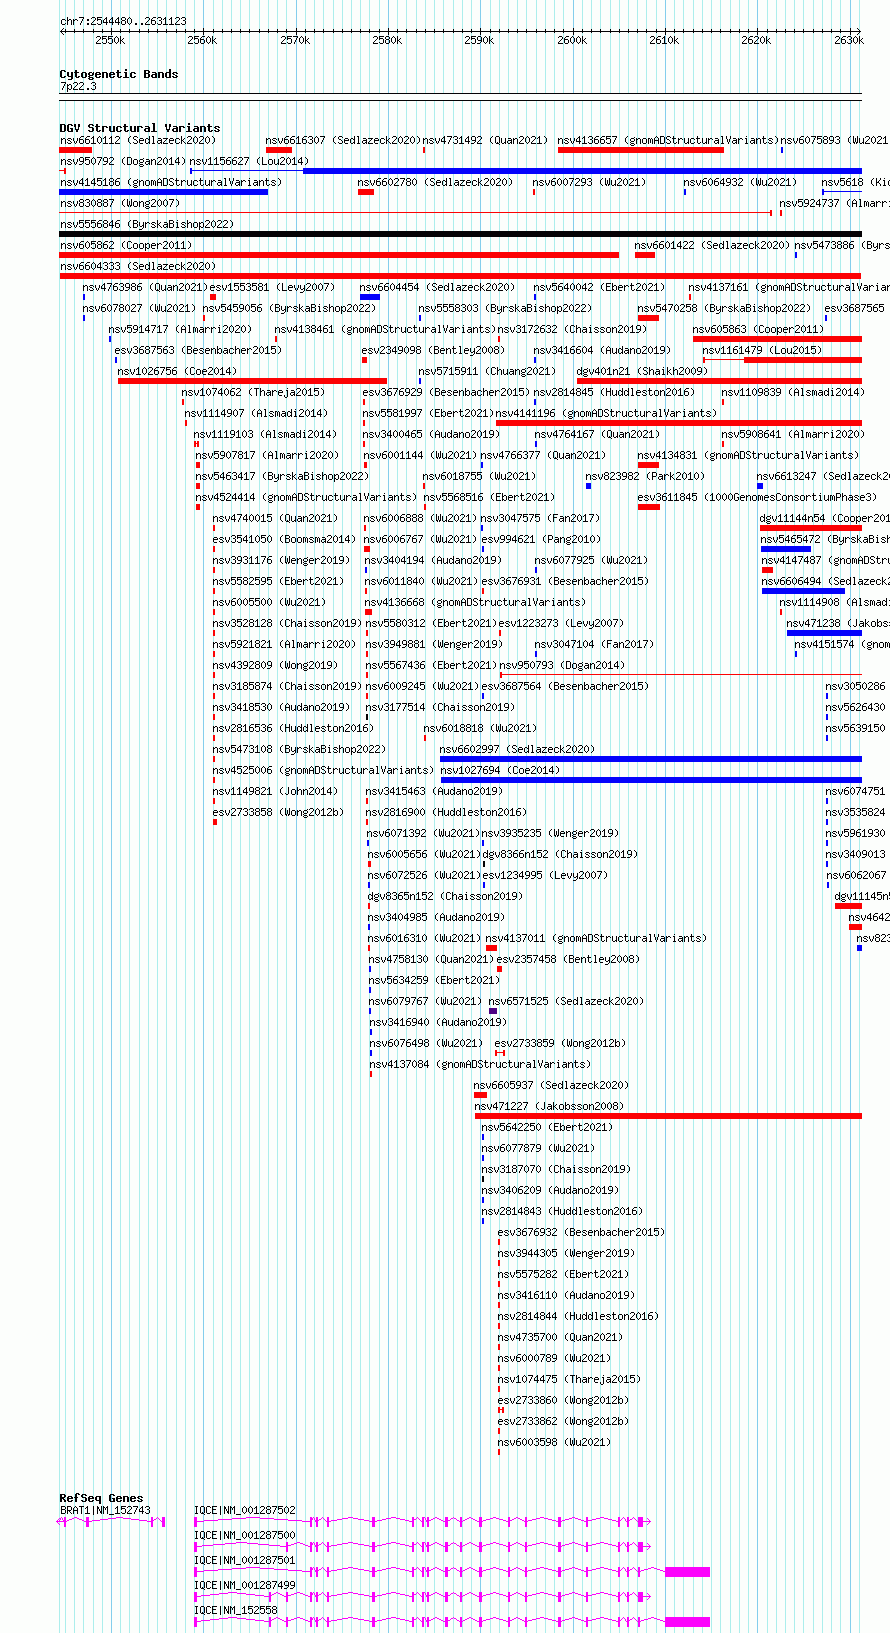The image size is (890, 1633).
Task: Click the nsv471227 (Jakobsson2008) label
Action: (549, 1106)
